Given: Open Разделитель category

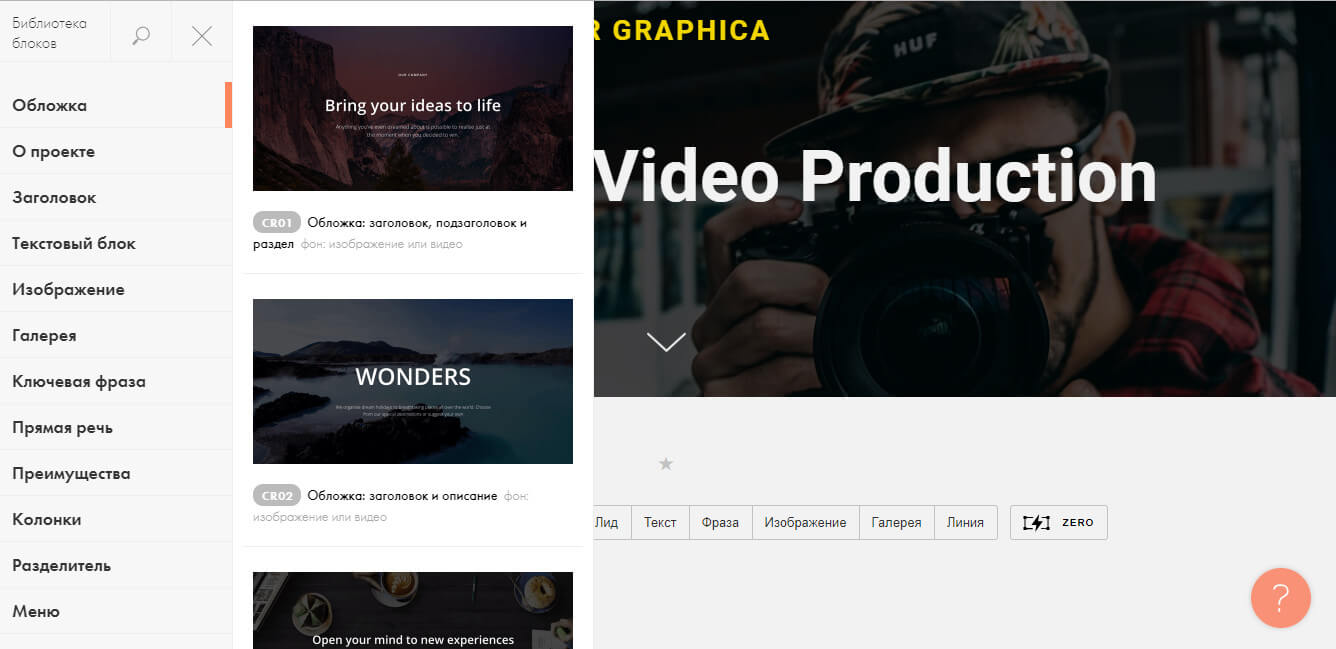Looking at the screenshot, I should [116, 565].
